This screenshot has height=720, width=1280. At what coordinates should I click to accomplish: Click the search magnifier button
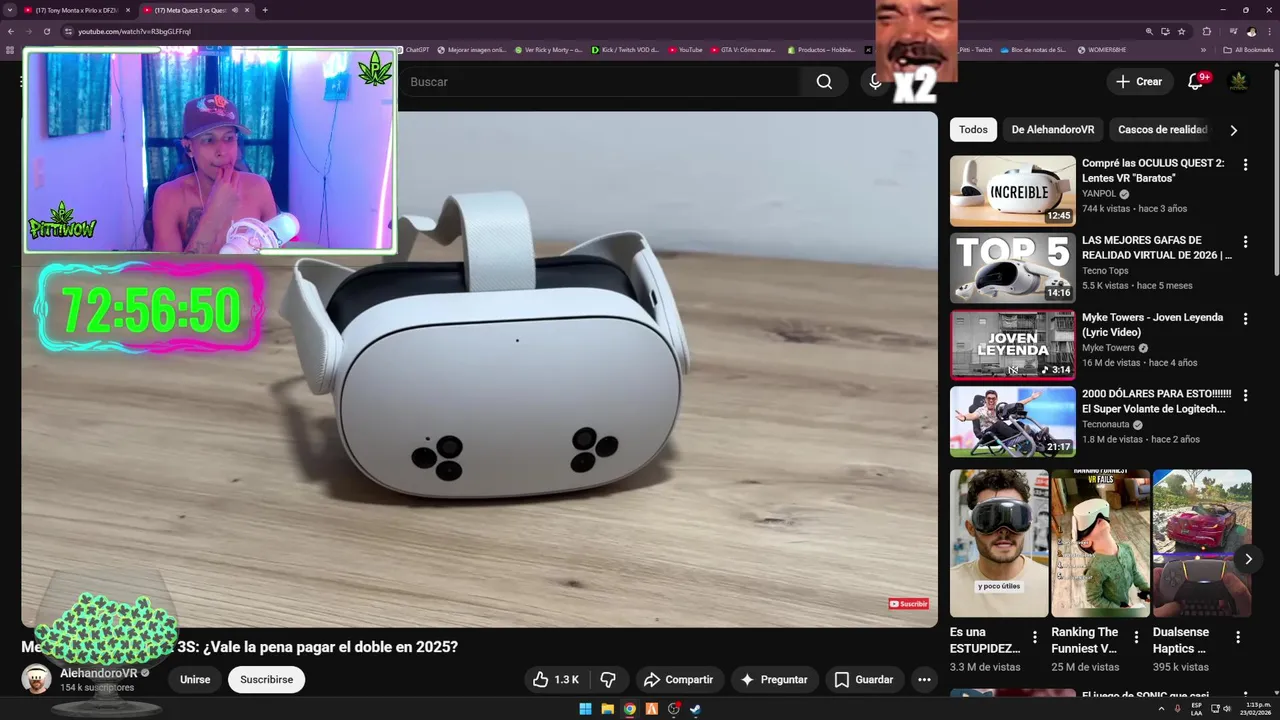coord(824,82)
